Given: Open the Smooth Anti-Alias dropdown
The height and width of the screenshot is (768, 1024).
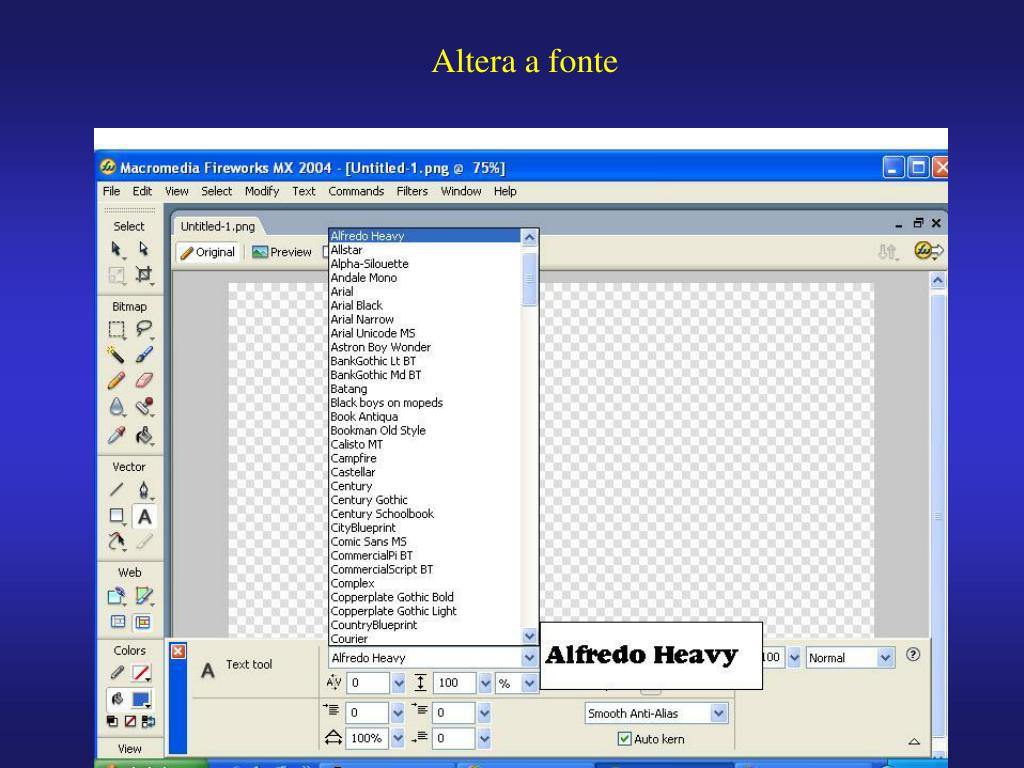Looking at the screenshot, I should [x=719, y=713].
